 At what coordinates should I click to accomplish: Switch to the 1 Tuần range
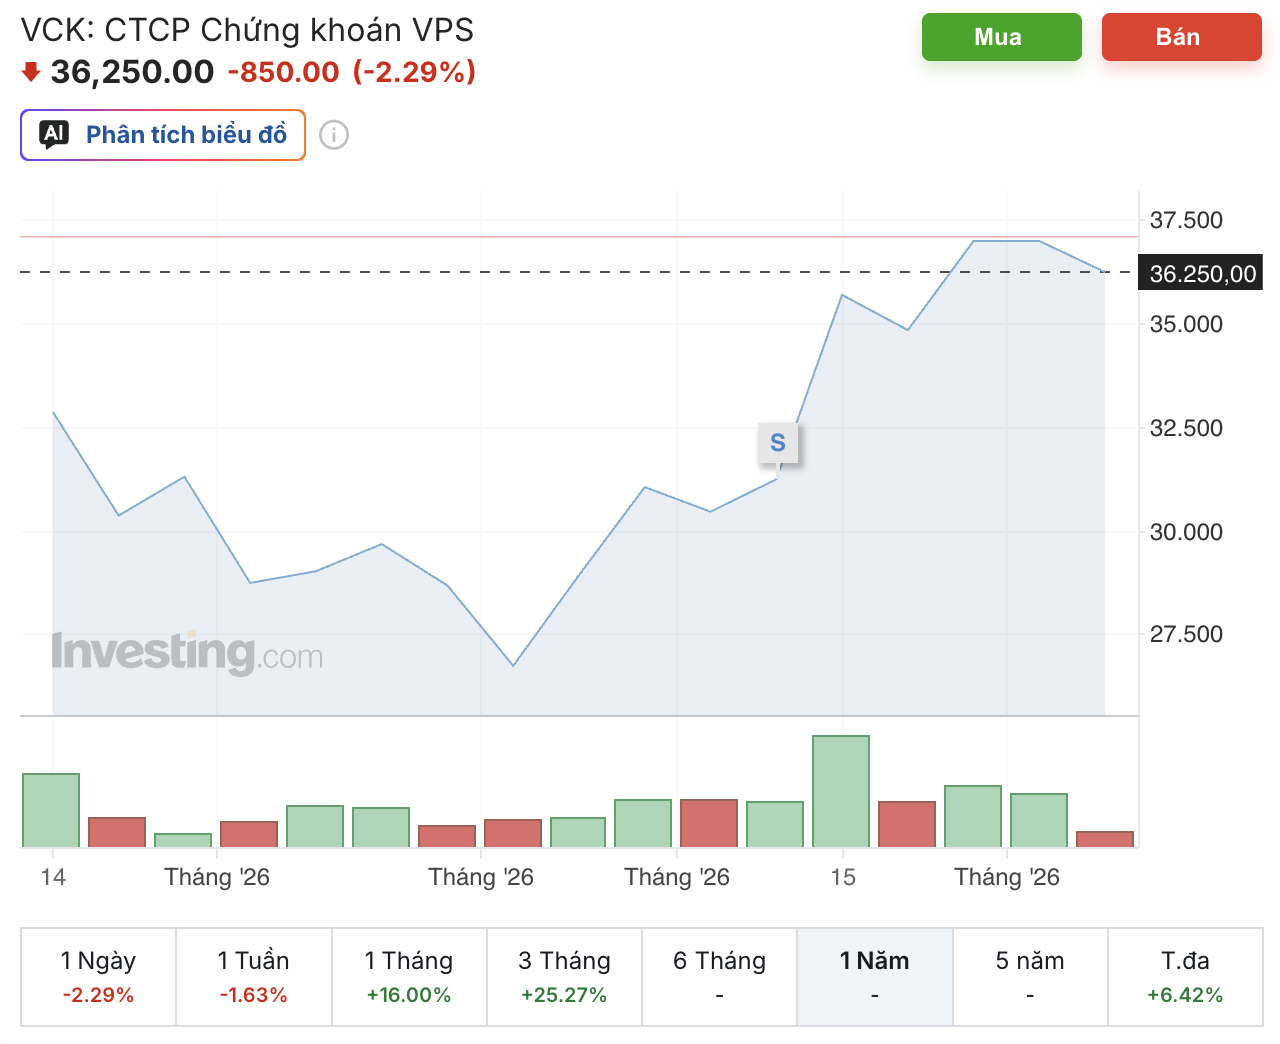254,977
